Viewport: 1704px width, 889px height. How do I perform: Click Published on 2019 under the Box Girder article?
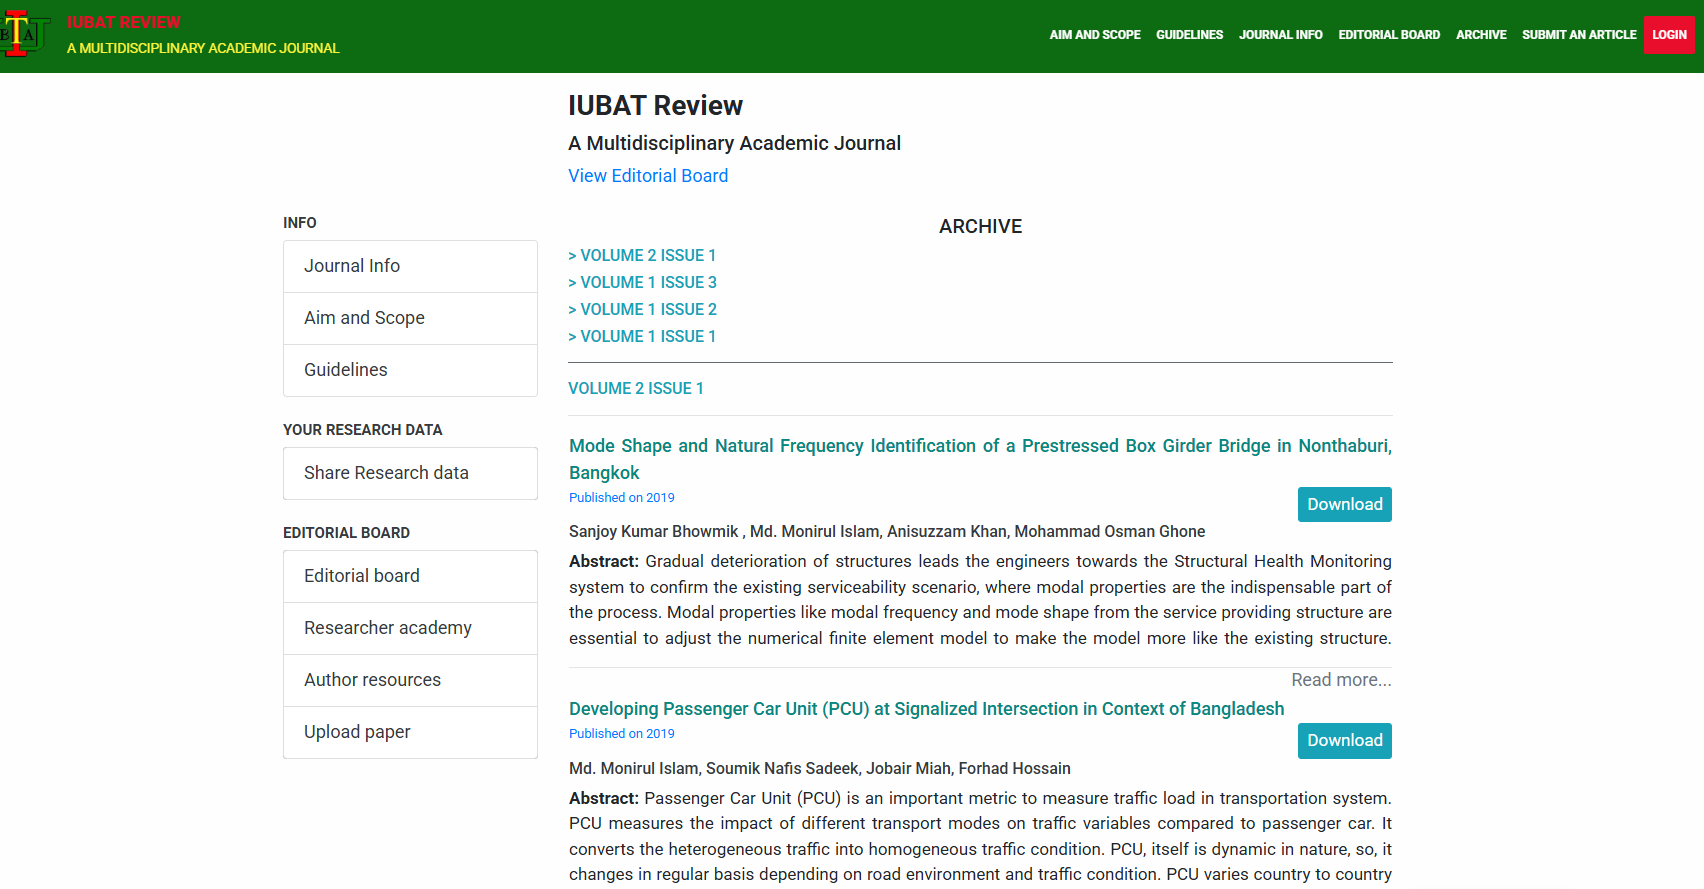pos(622,498)
